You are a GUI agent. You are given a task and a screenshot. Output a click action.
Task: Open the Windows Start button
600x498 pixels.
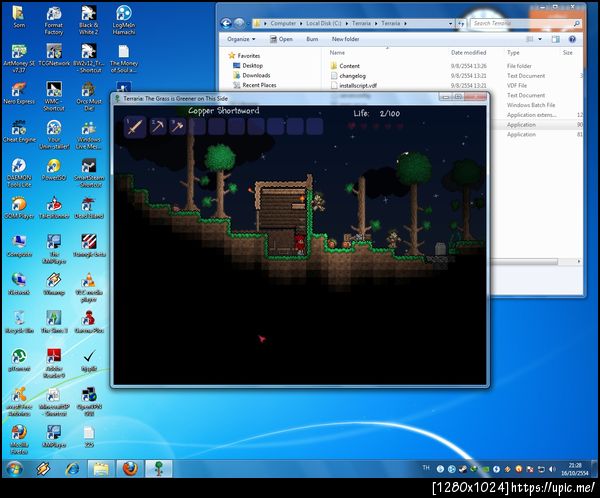pyautogui.click(x=15, y=469)
